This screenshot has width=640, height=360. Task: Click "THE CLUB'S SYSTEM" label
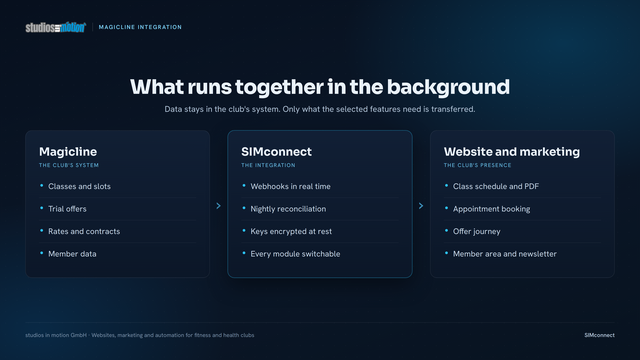click(x=69, y=165)
